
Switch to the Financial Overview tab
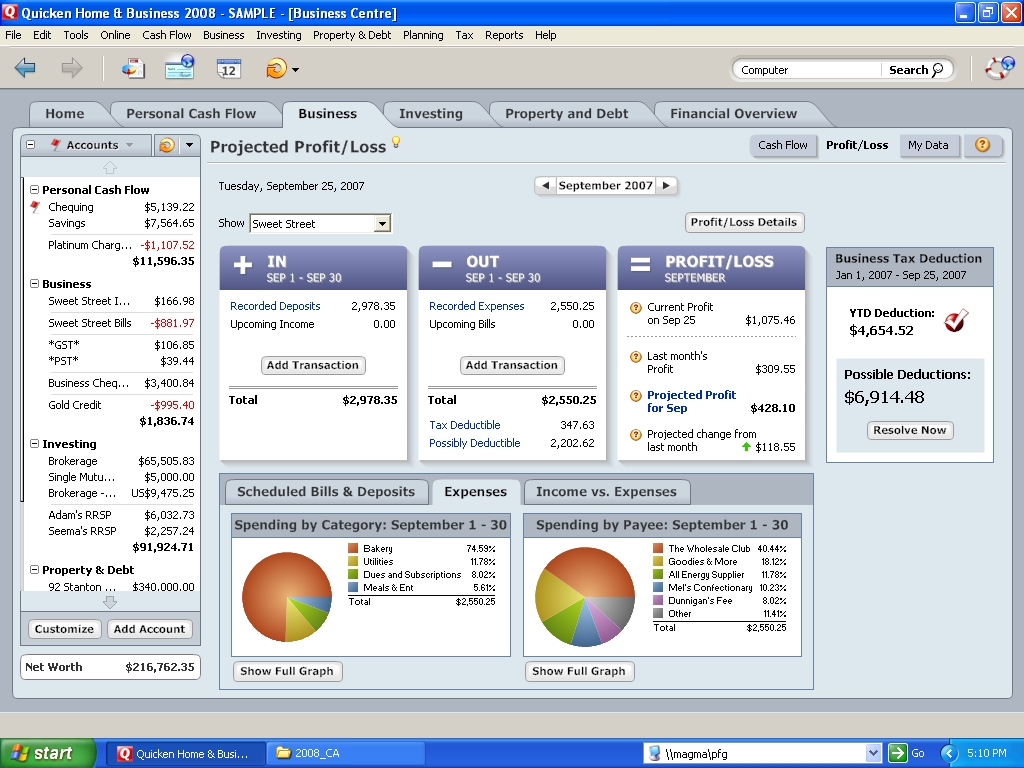pyautogui.click(x=733, y=114)
